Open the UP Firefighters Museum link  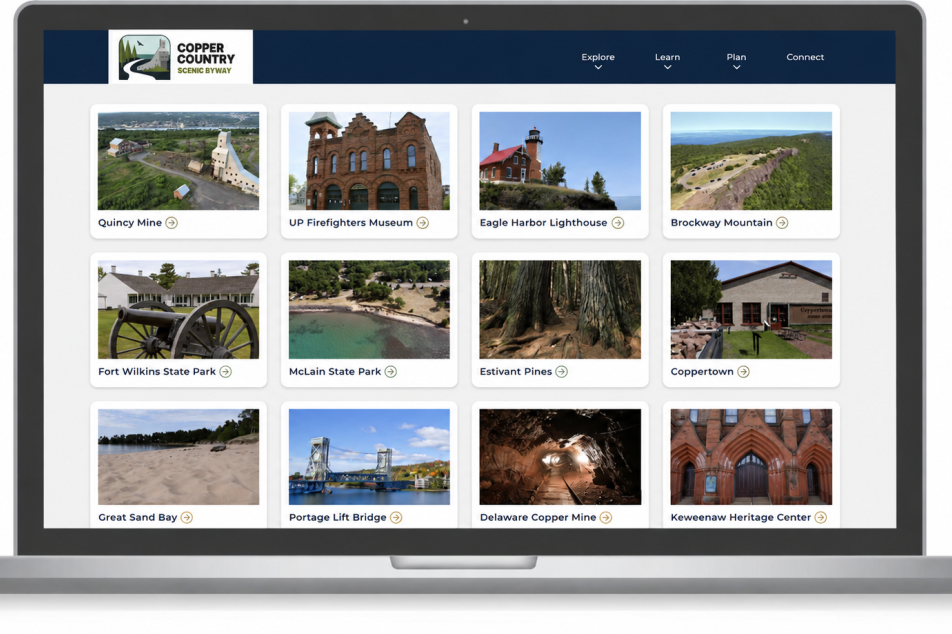tap(351, 223)
